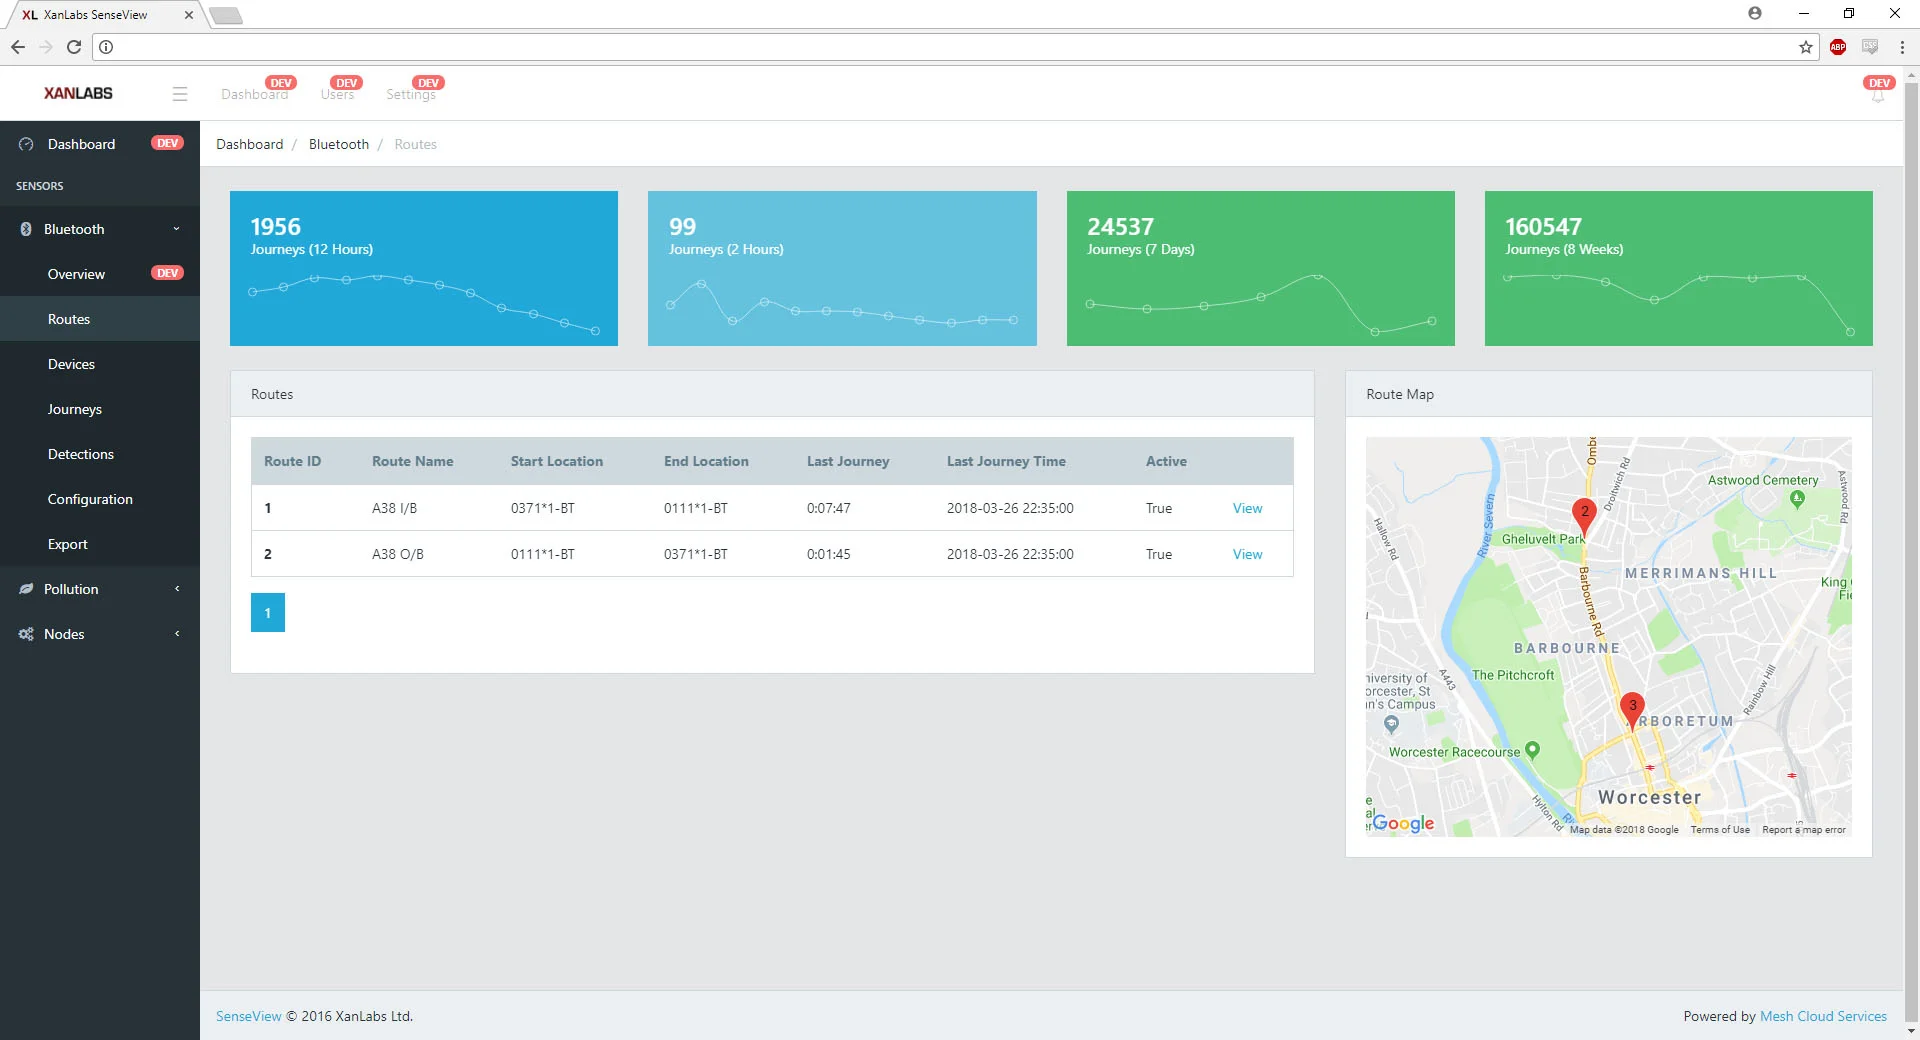
Task: Open the Mesh Cloud Services link
Action: [x=1823, y=1016]
